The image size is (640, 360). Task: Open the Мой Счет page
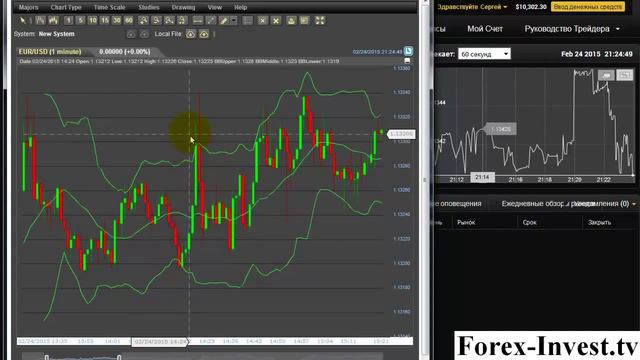[485, 29]
